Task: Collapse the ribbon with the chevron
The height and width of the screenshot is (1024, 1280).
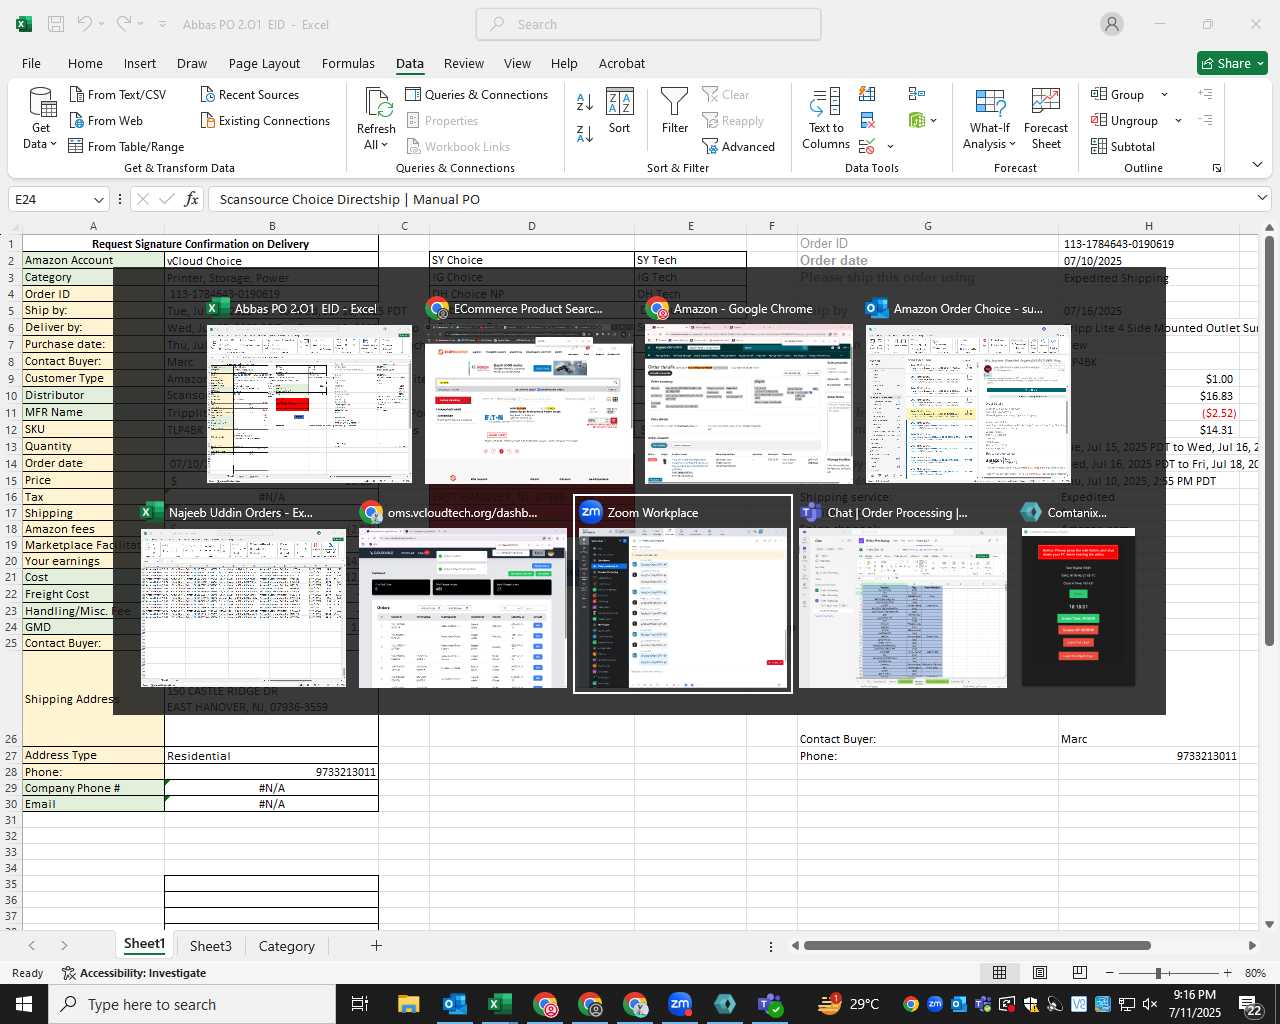Action: (1257, 165)
